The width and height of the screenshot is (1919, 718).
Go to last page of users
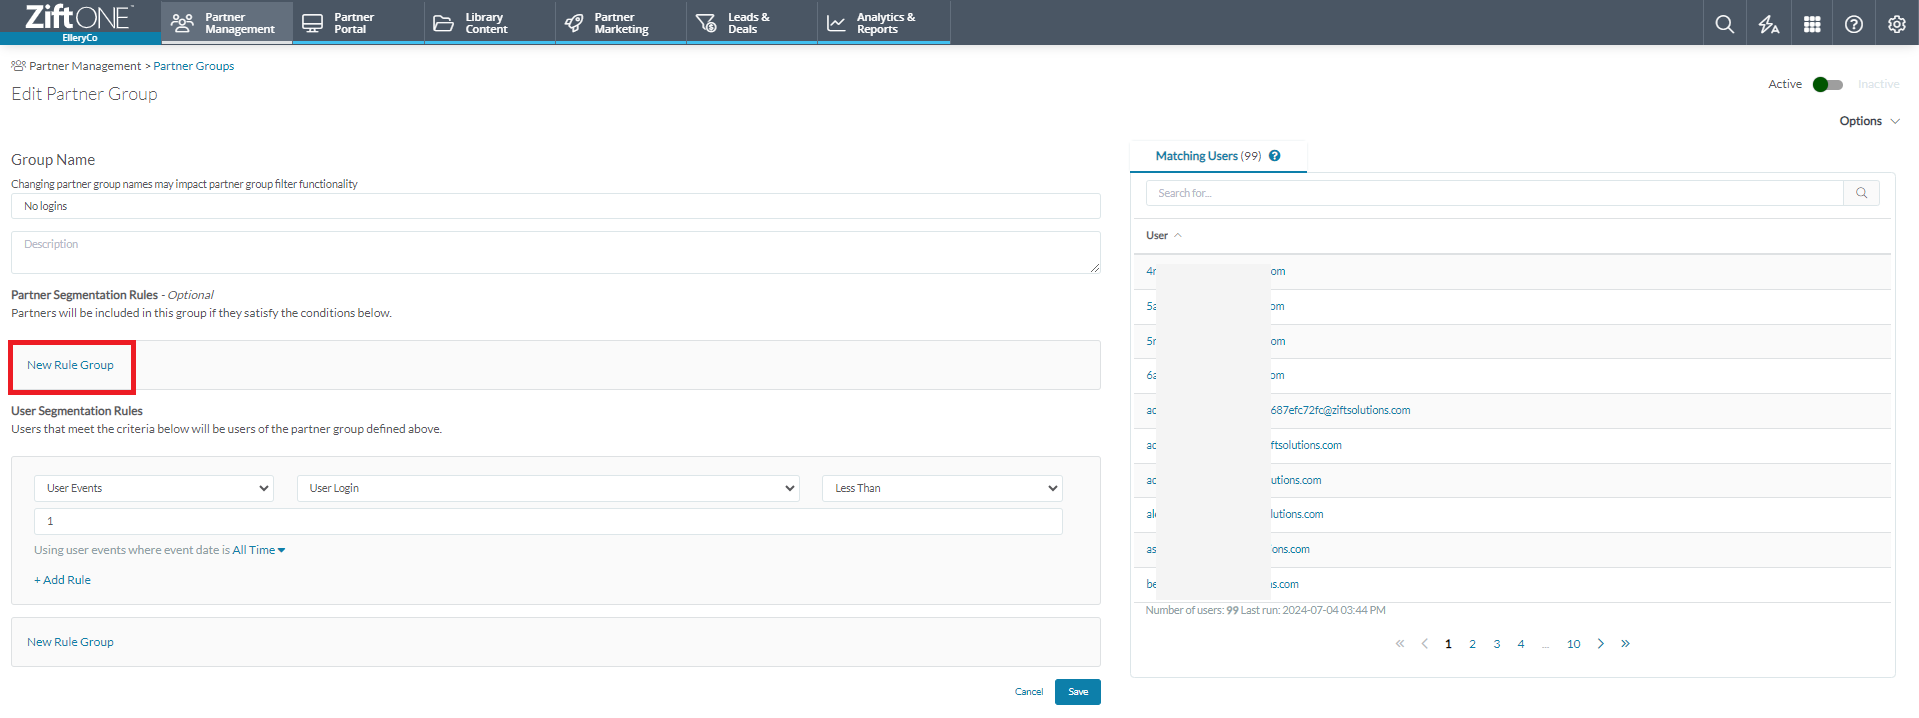(x=1625, y=644)
